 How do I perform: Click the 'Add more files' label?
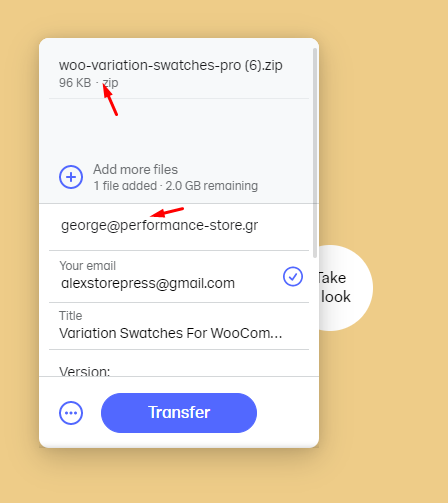coord(135,169)
